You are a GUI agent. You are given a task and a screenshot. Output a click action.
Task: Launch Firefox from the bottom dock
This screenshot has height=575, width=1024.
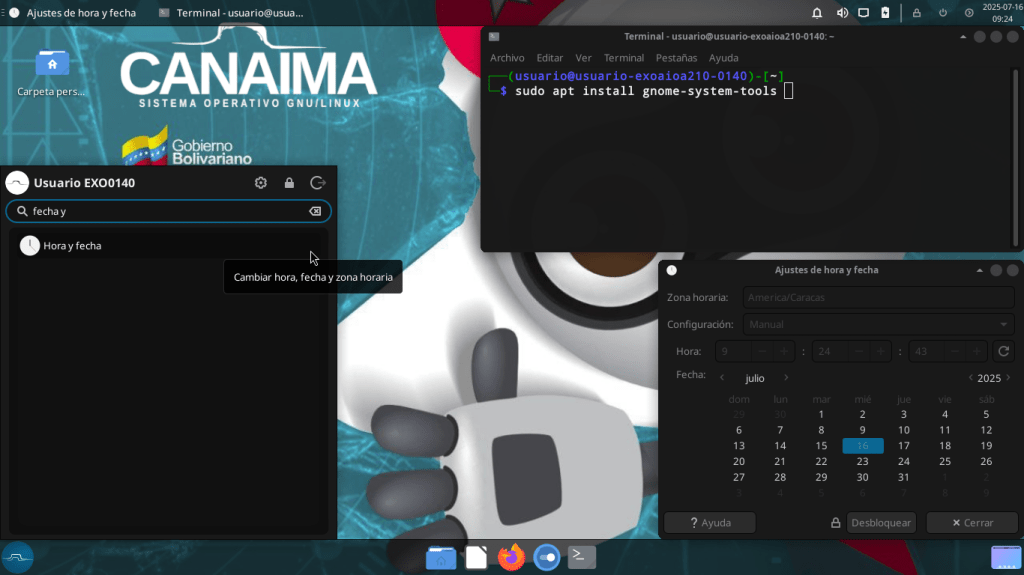click(x=511, y=557)
